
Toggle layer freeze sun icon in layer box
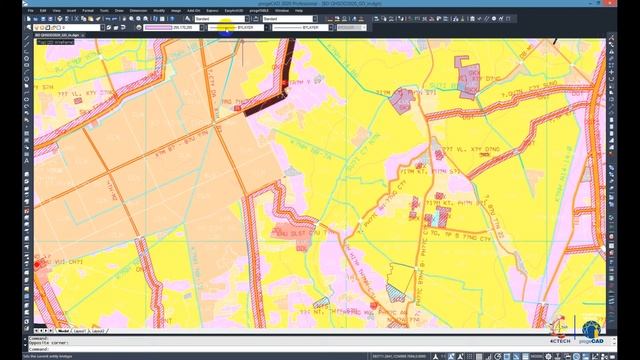(42, 27)
